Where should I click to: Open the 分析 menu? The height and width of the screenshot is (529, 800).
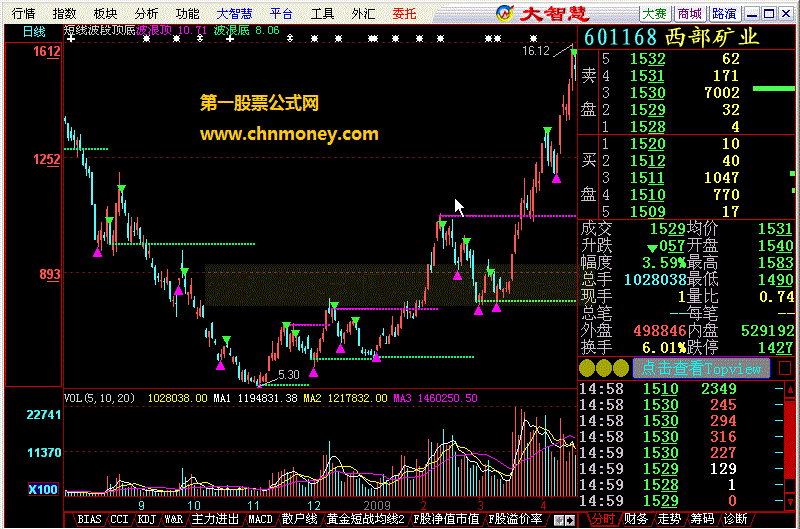[x=146, y=13]
